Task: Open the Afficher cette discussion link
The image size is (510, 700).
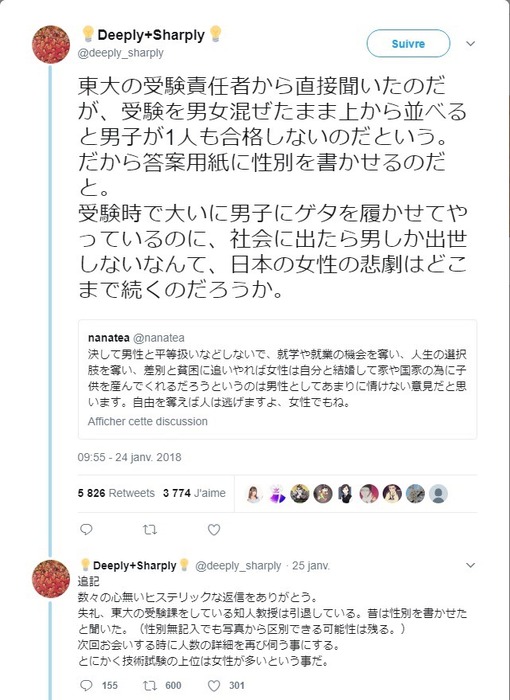Action: point(147,421)
